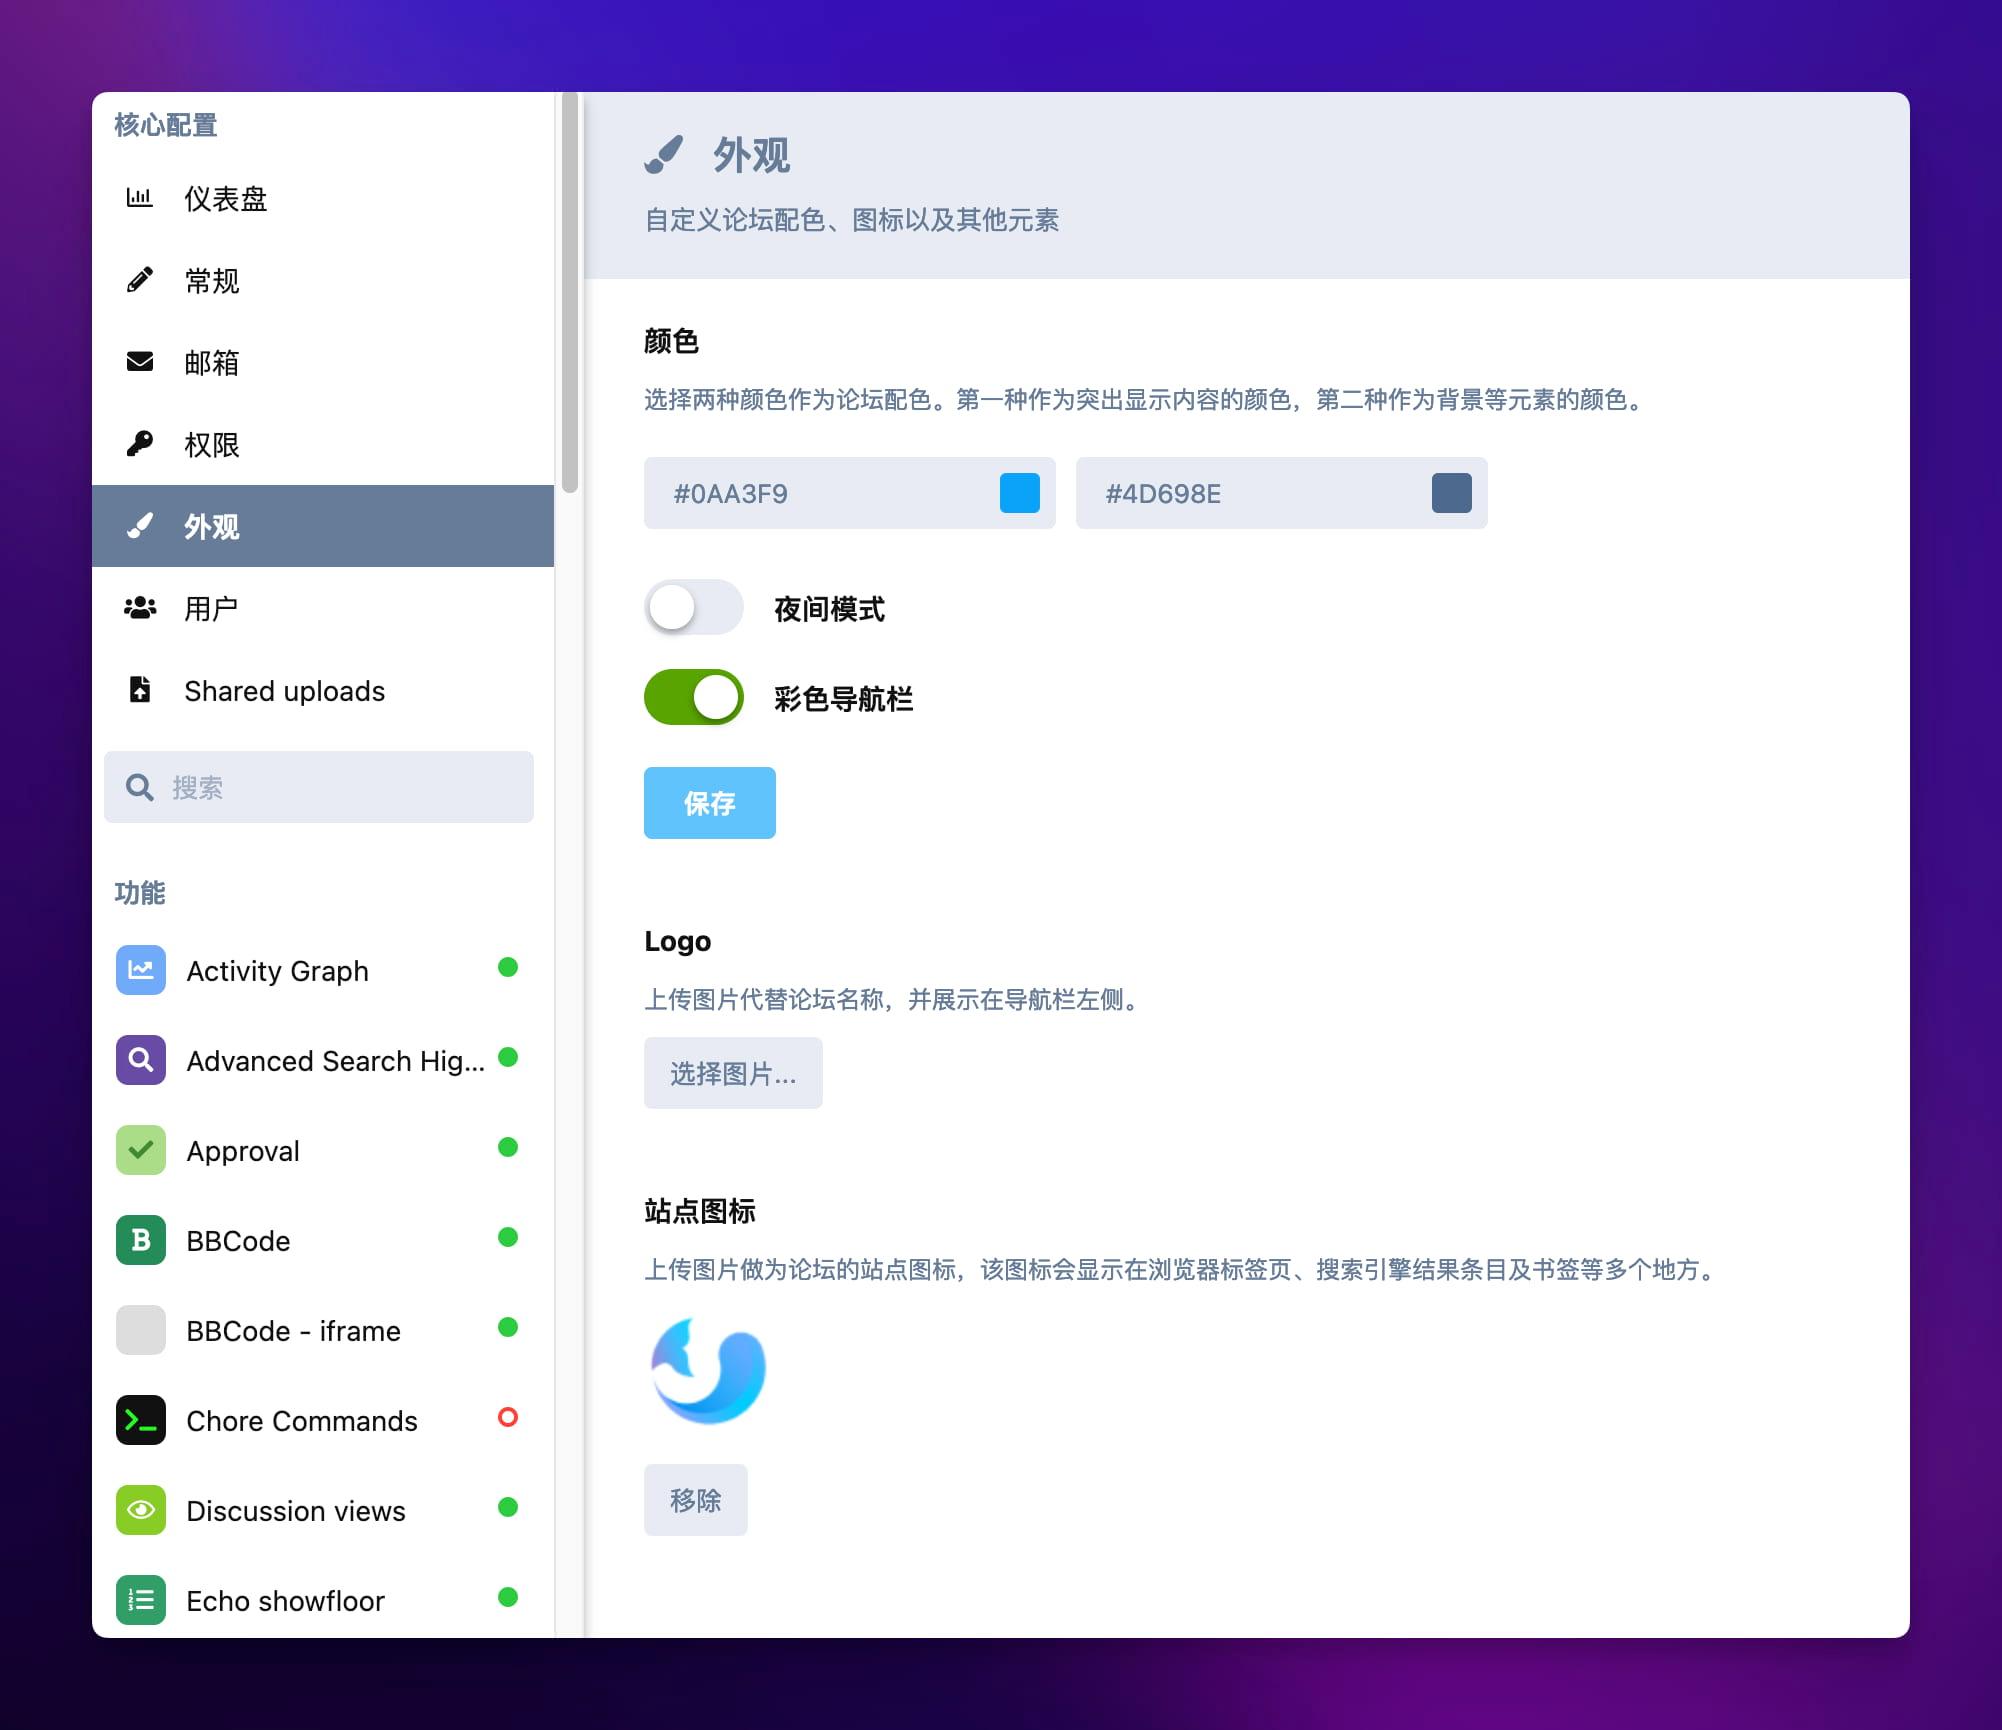Open the Echo showfloor extension

tap(323, 1600)
